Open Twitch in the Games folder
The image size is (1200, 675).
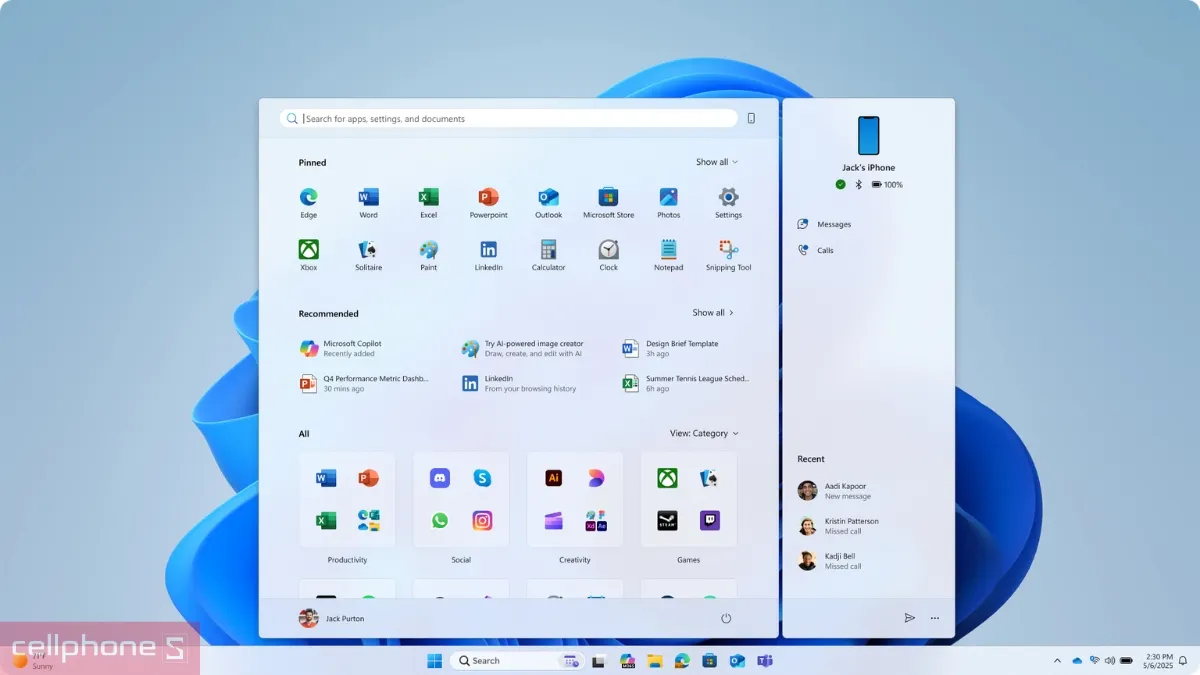point(710,520)
